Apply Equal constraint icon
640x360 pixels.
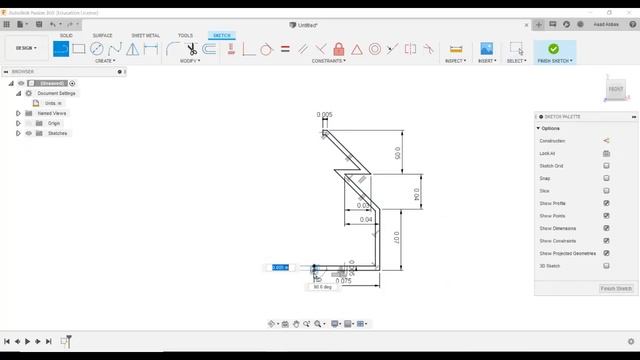[285, 49]
